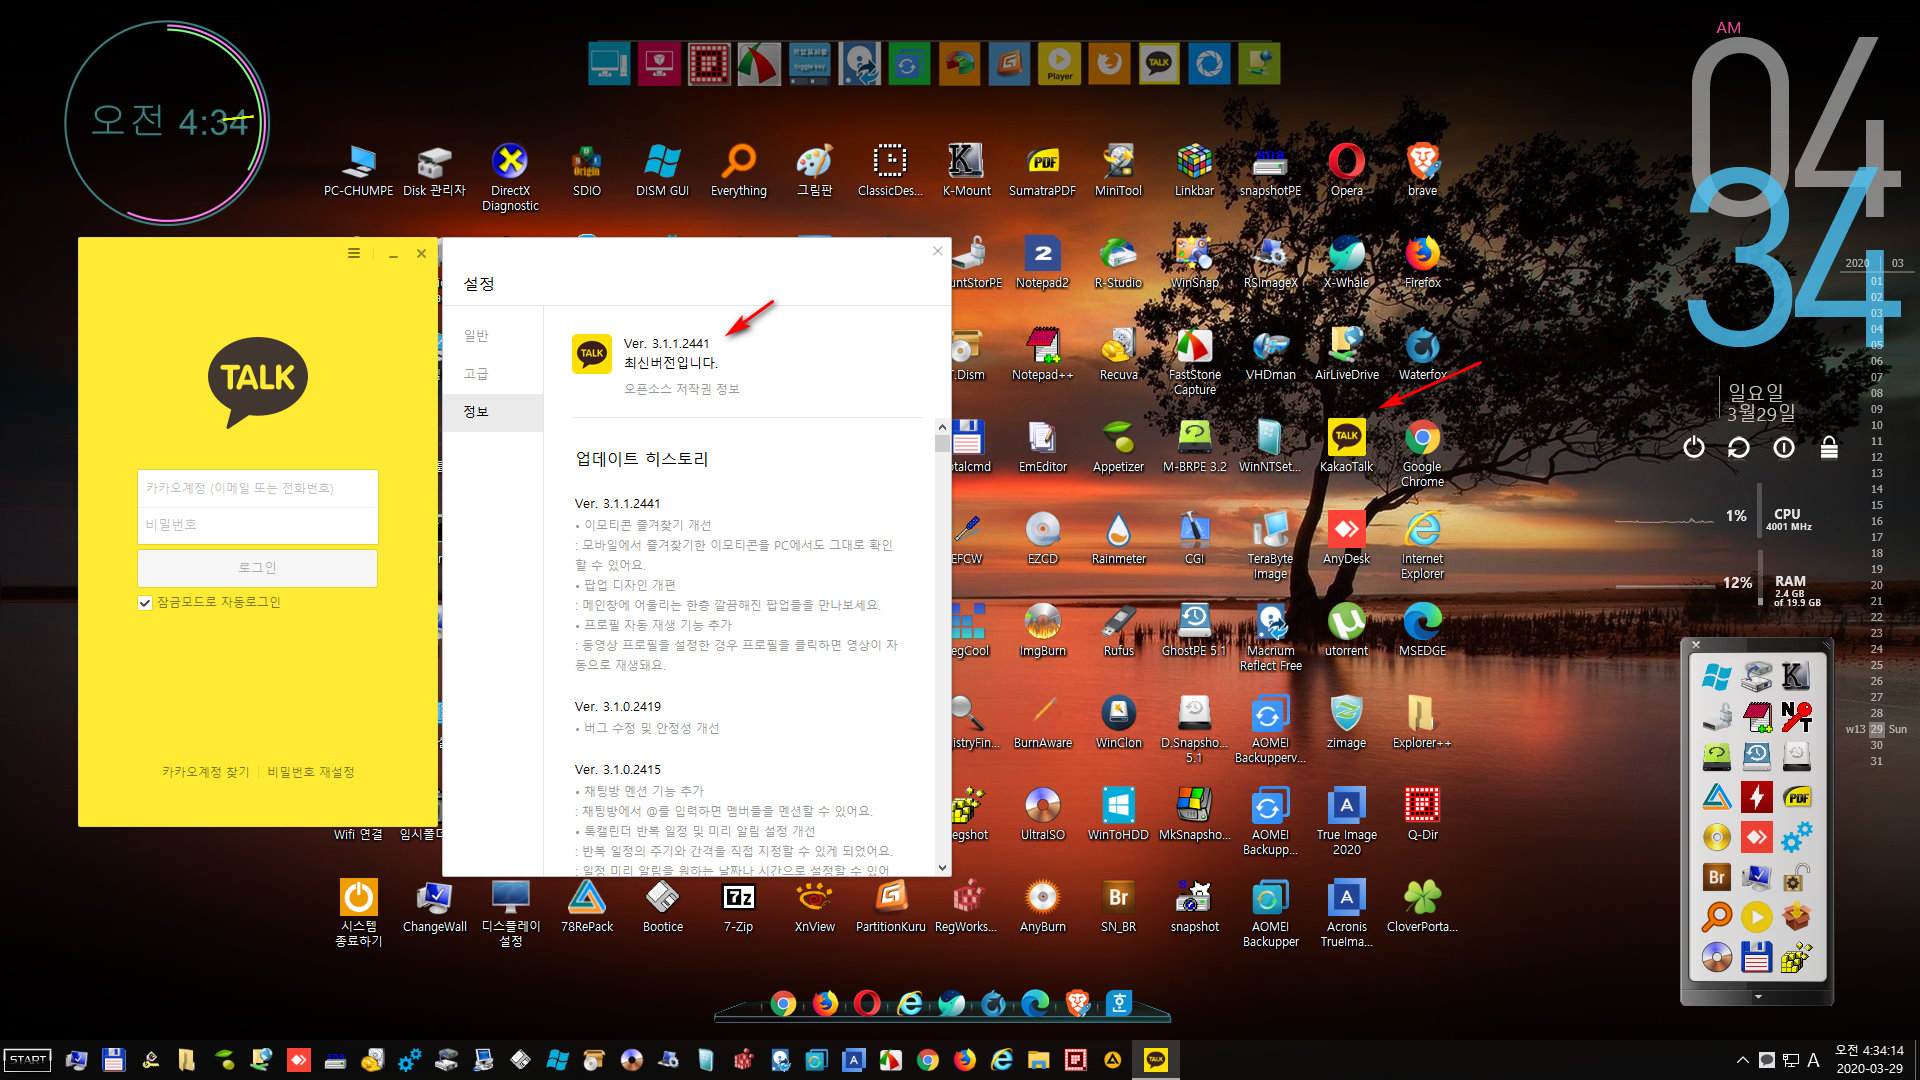Open the Wifi 연결 desktop icon
1920x1080 pixels.
tap(358, 834)
